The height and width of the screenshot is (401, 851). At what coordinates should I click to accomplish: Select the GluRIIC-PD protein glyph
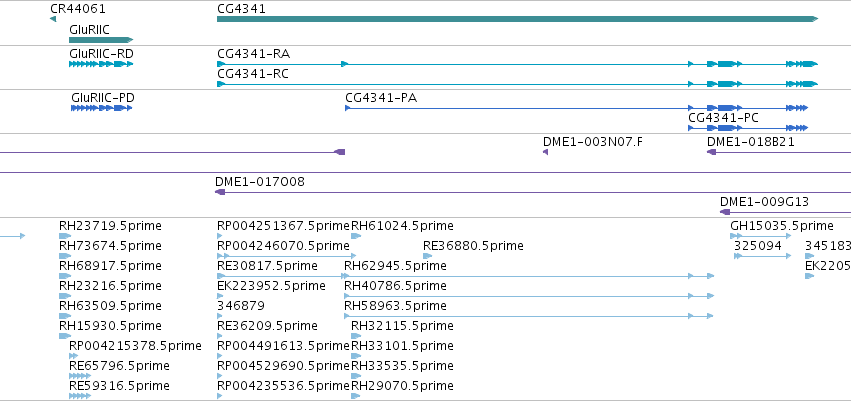[x=101, y=108]
